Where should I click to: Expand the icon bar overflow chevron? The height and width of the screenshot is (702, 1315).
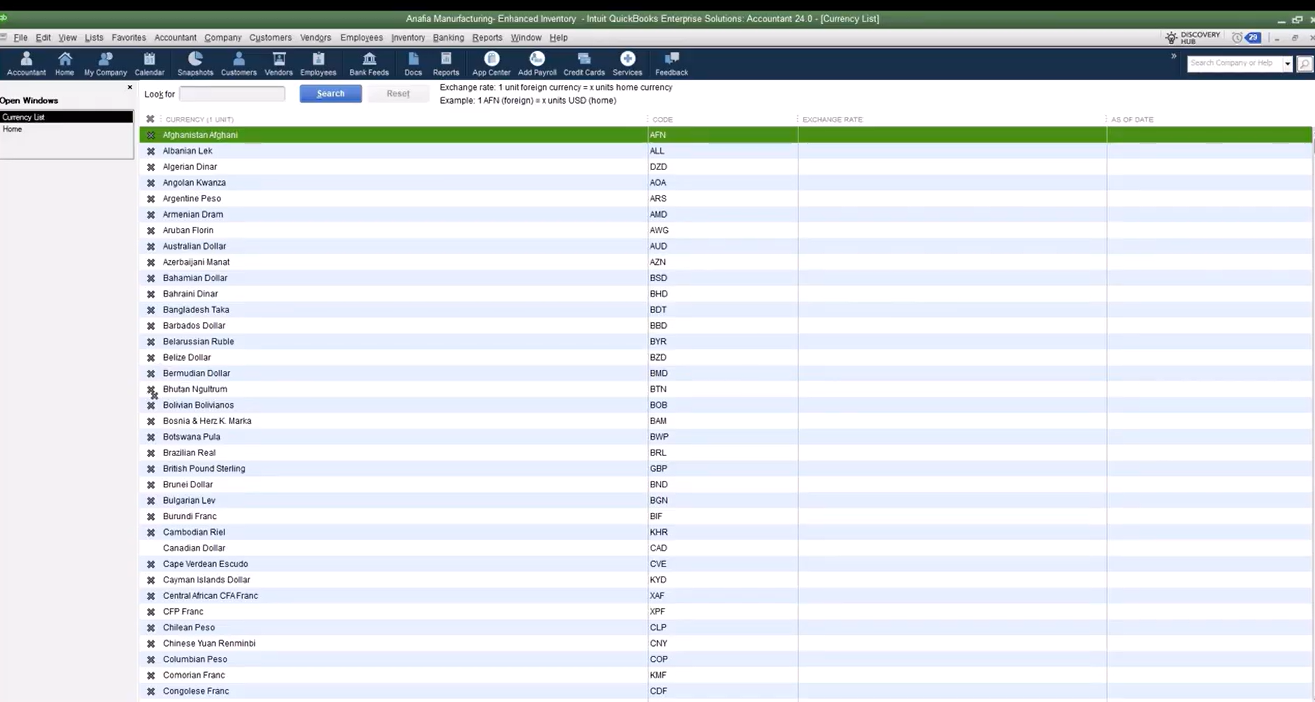tap(1173, 57)
